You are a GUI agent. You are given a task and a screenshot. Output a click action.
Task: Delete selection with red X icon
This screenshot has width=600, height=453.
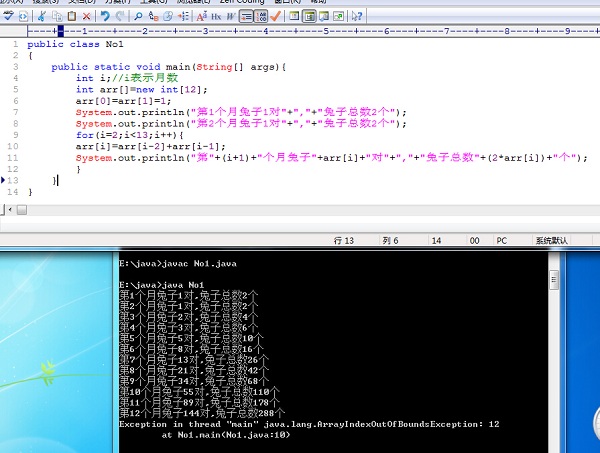pyautogui.click(x=86, y=16)
